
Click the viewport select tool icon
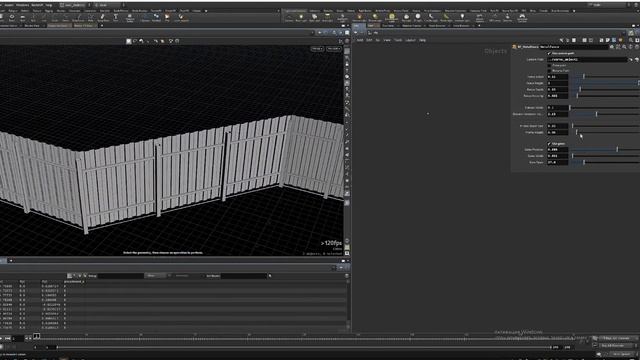coord(129,41)
